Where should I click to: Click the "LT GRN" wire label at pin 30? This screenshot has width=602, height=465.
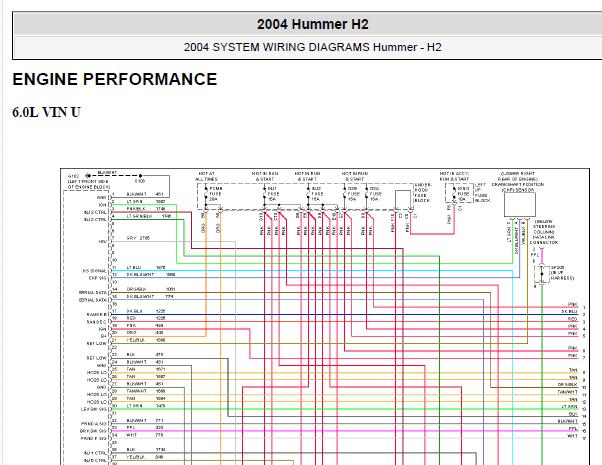click(134, 405)
